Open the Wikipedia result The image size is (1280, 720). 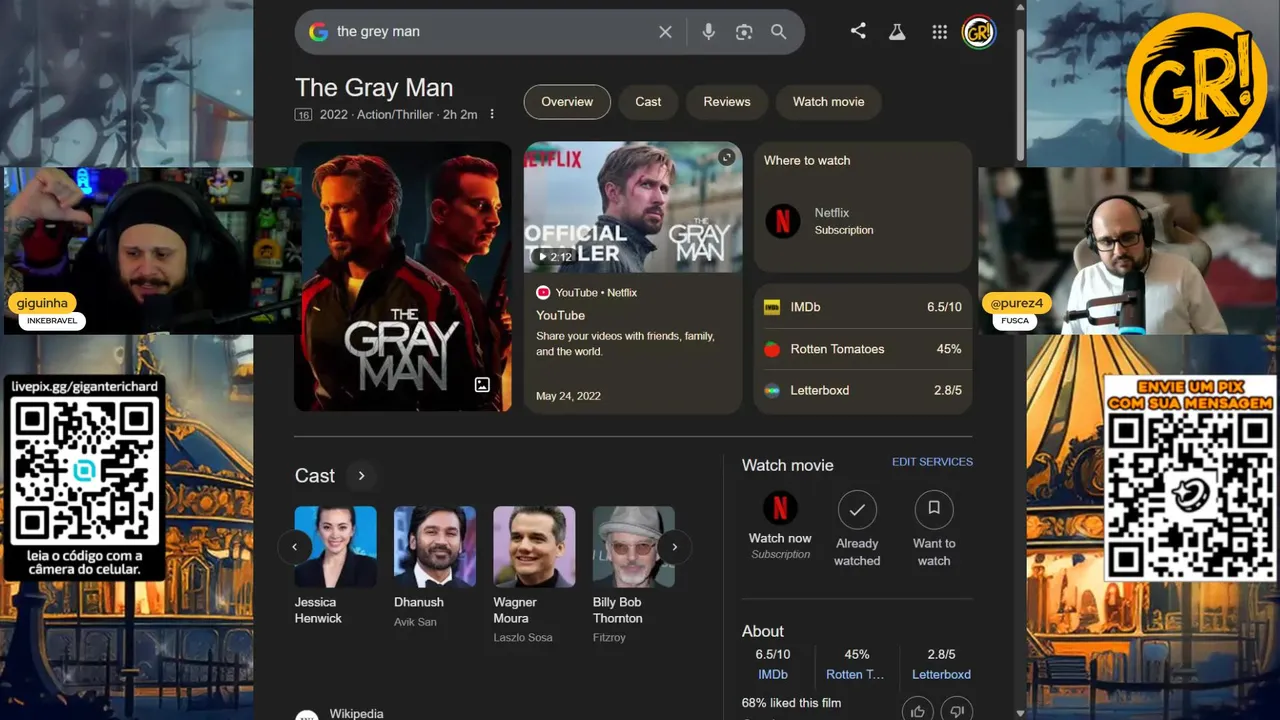tap(356, 713)
